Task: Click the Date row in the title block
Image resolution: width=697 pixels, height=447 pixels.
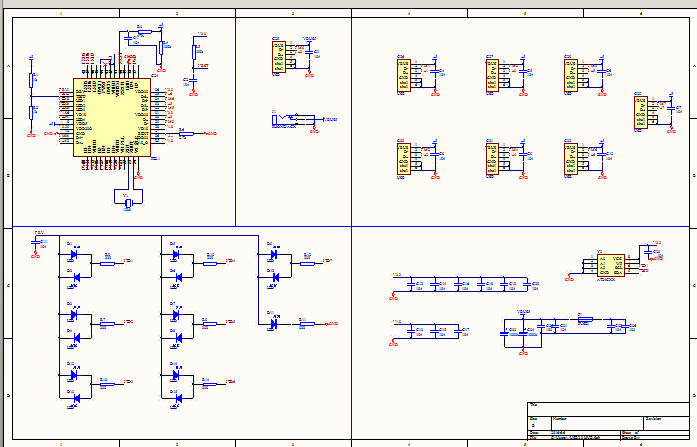Action: 573,432
